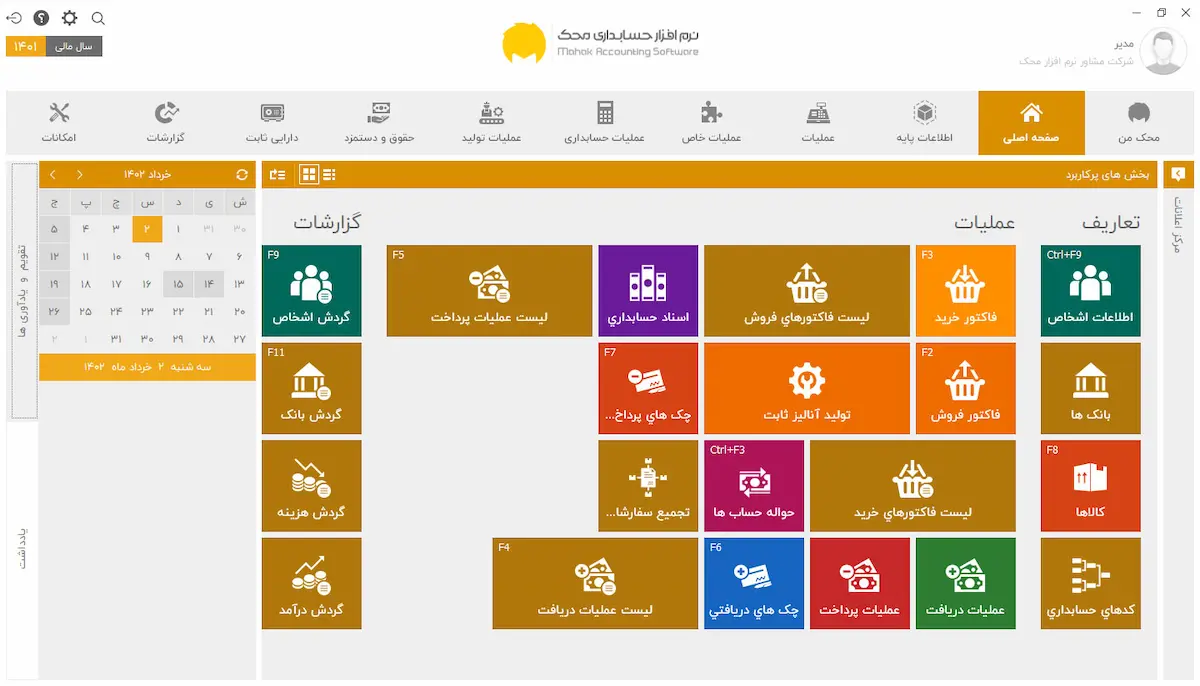Toggle the tile rearrange icon beside view buttons

coord(278,175)
